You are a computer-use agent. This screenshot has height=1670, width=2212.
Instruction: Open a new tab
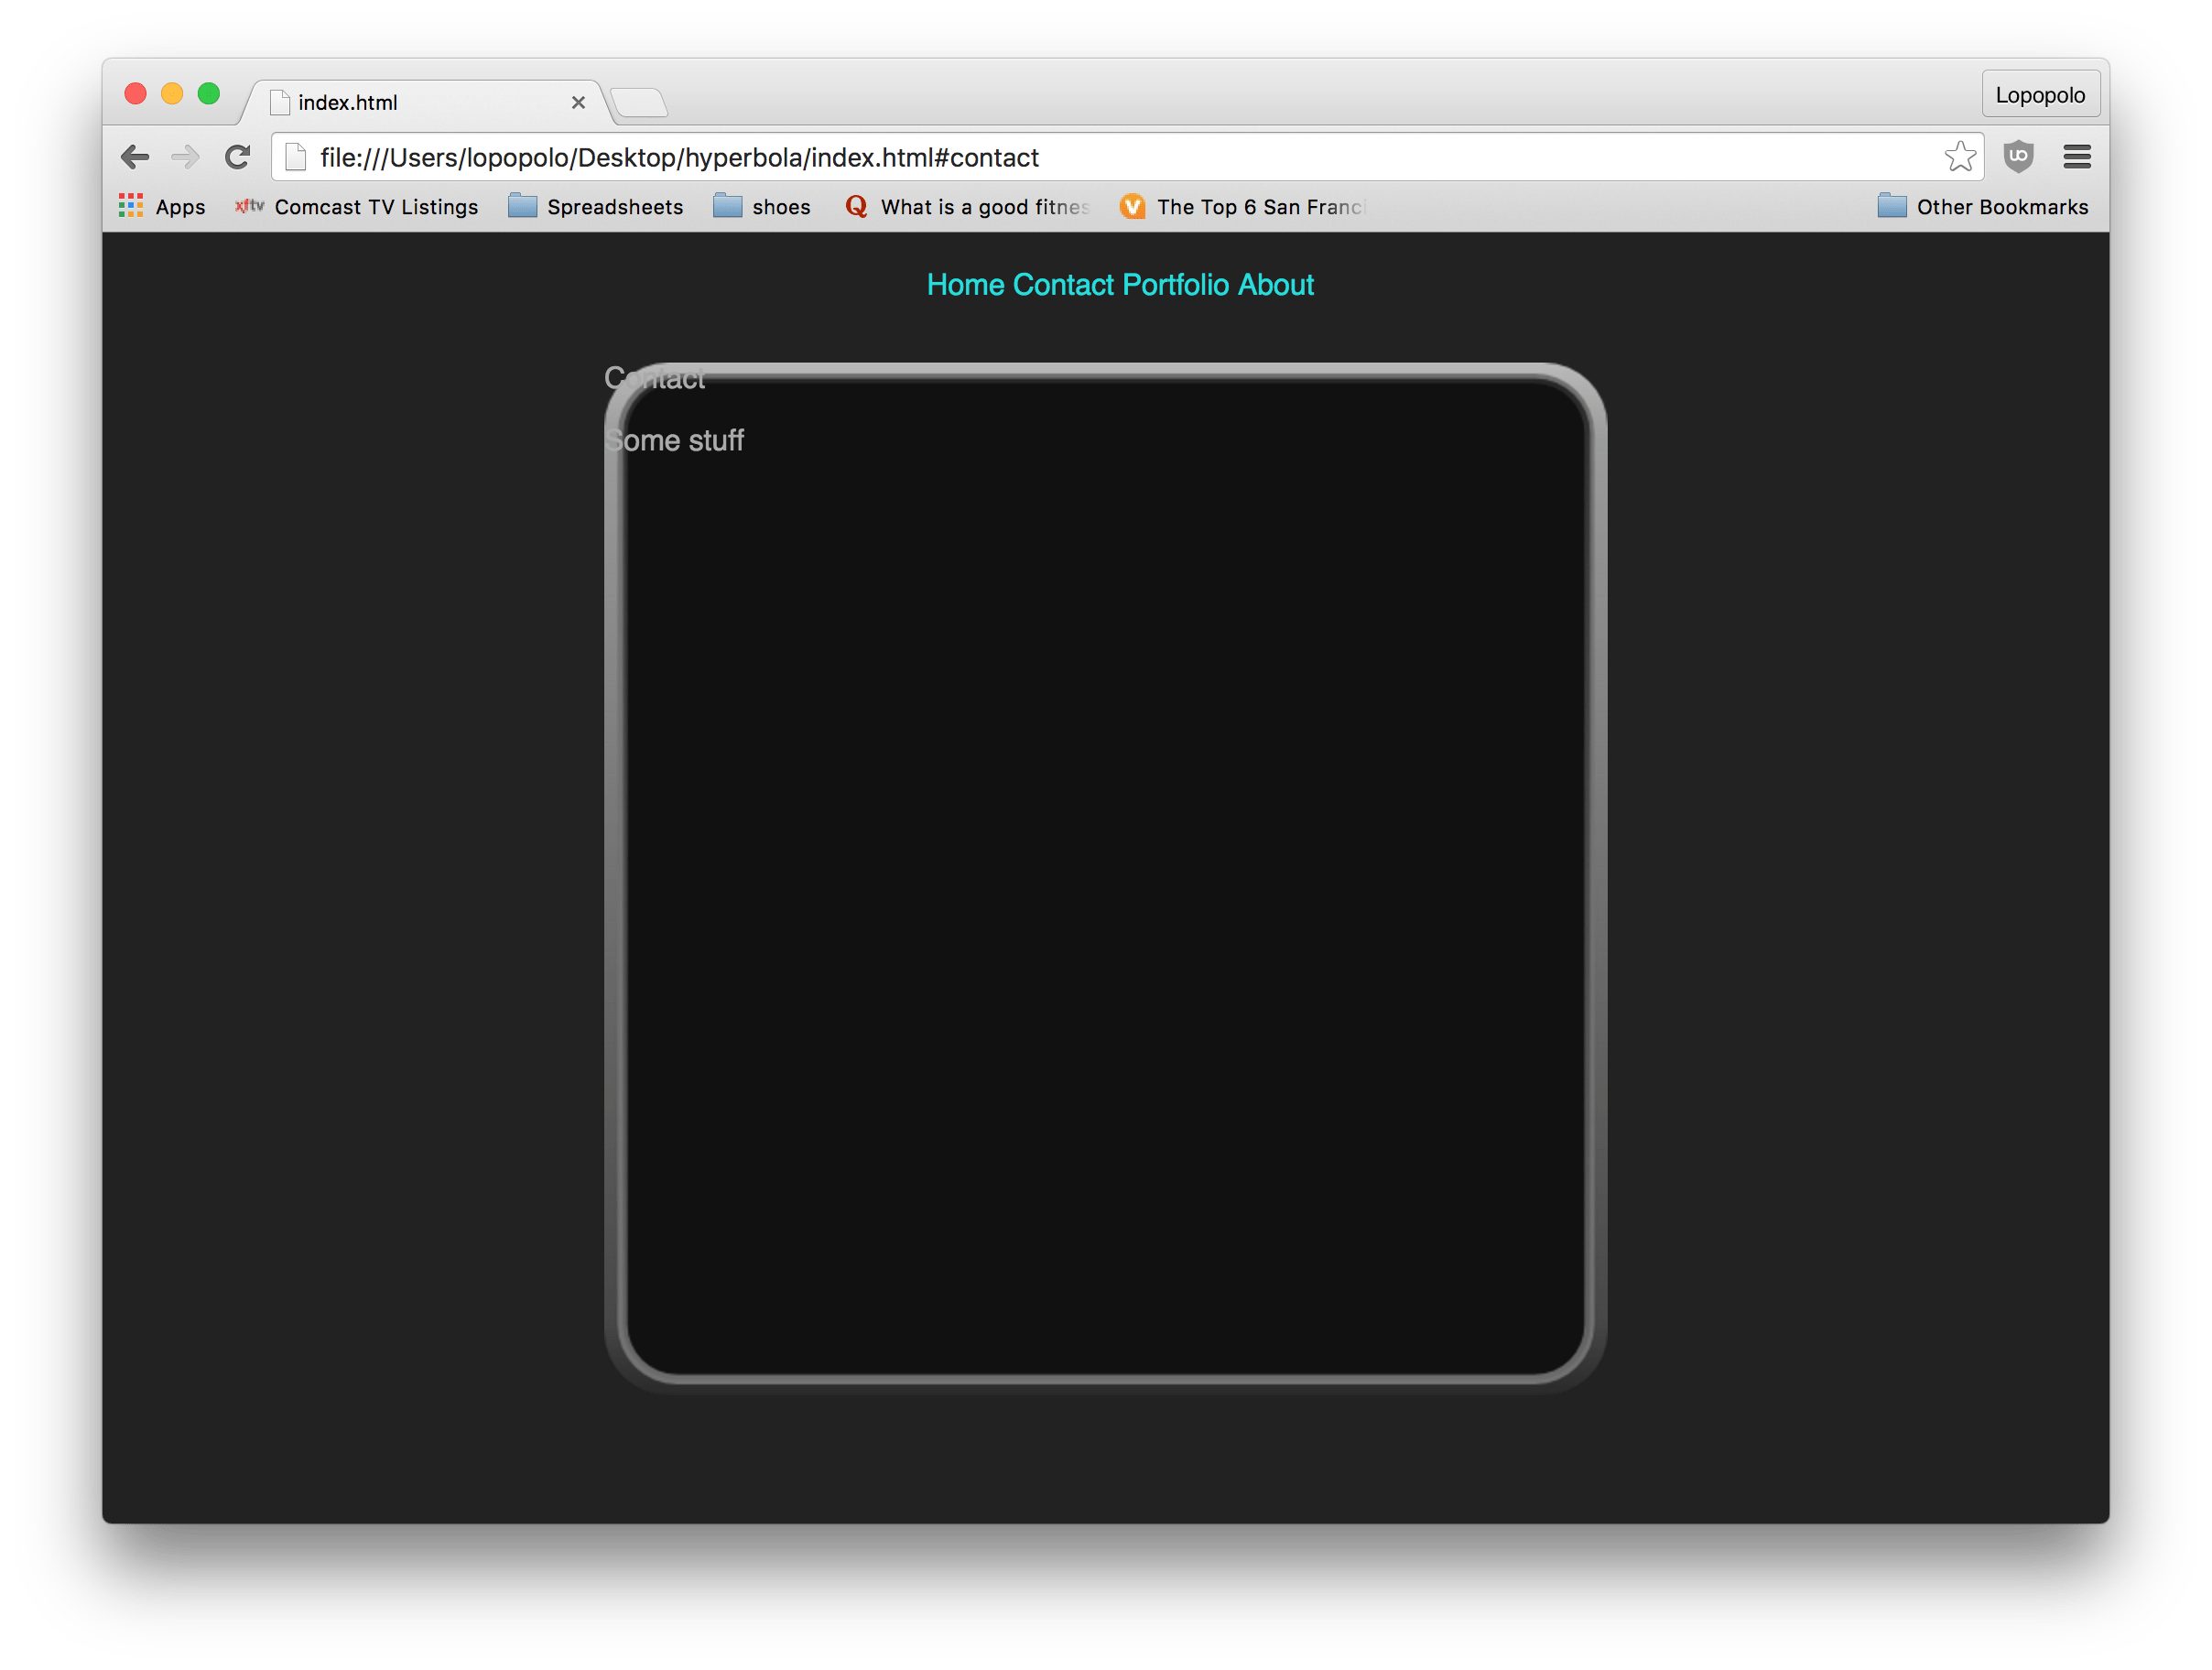(x=639, y=103)
